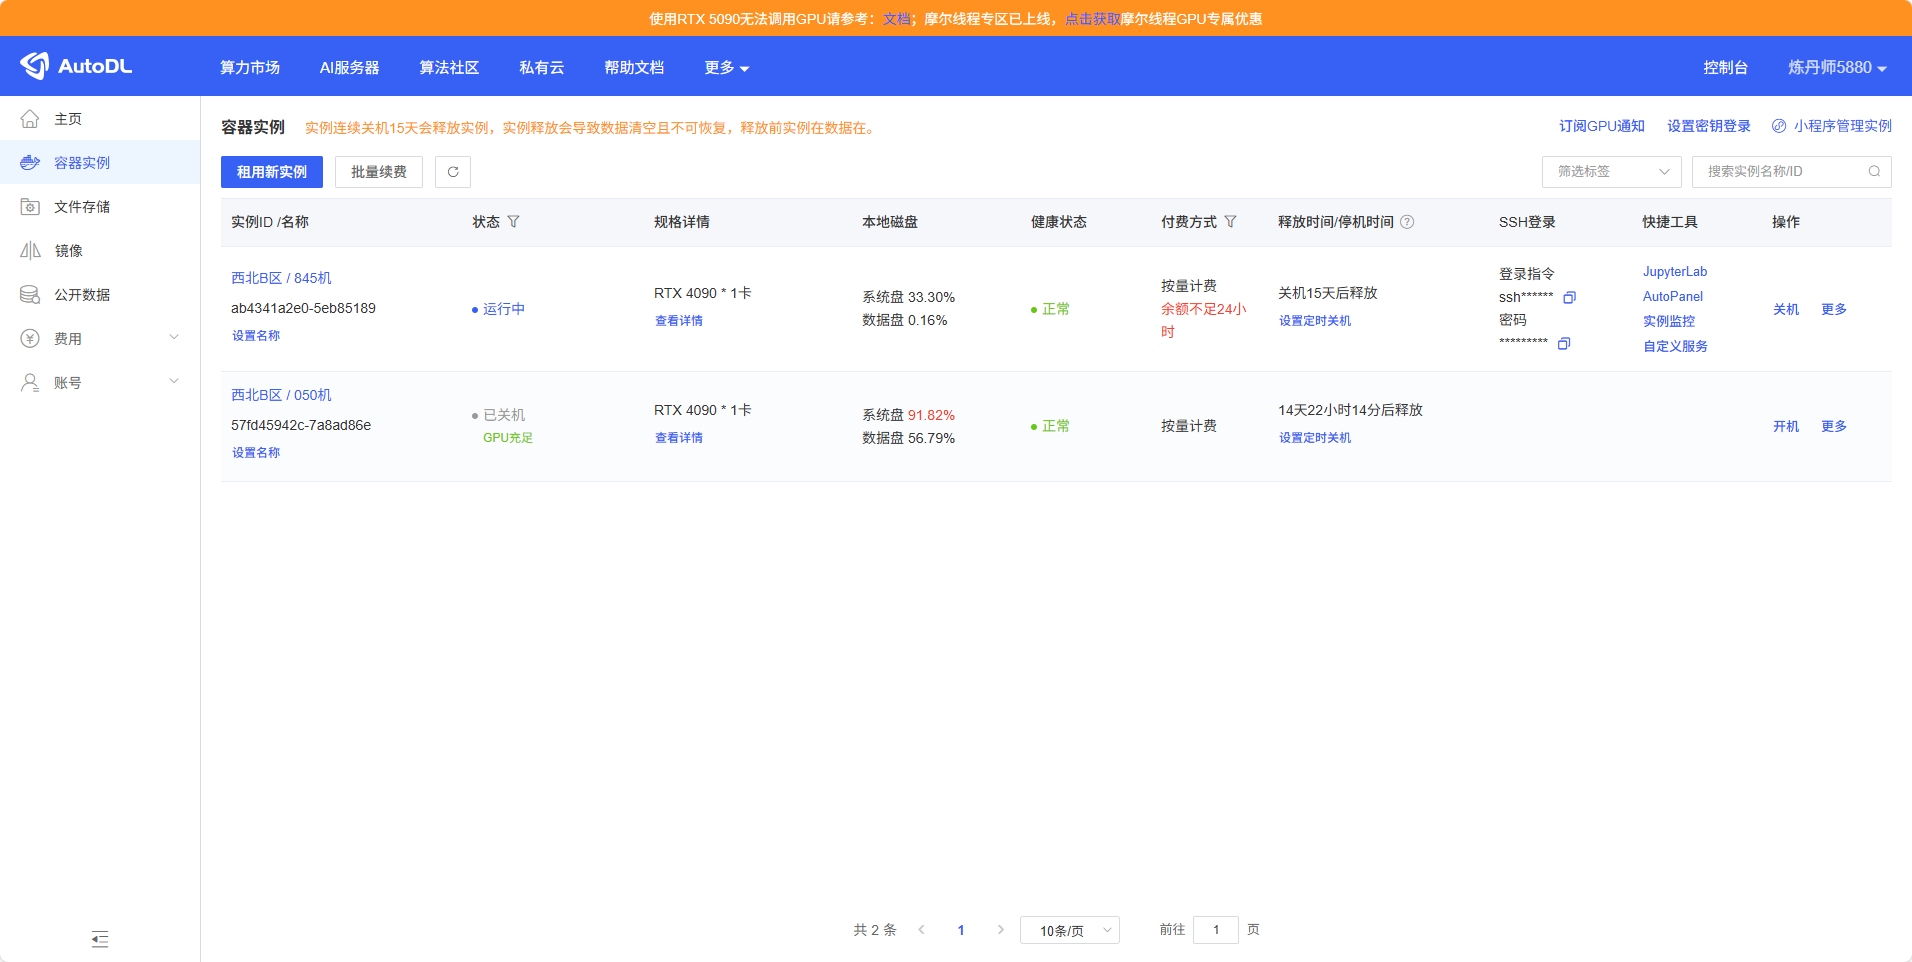This screenshot has width=1912, height=962.
Task: Open 帮助文档 from the navbar
Action: [633, 67]
